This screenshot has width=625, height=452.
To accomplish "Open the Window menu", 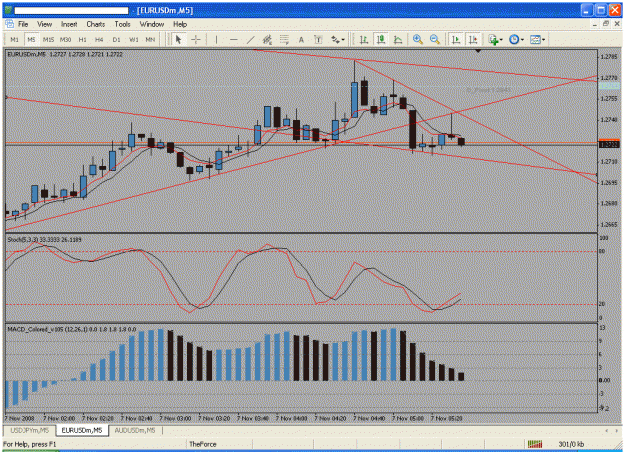I will [x=152, y=24].
